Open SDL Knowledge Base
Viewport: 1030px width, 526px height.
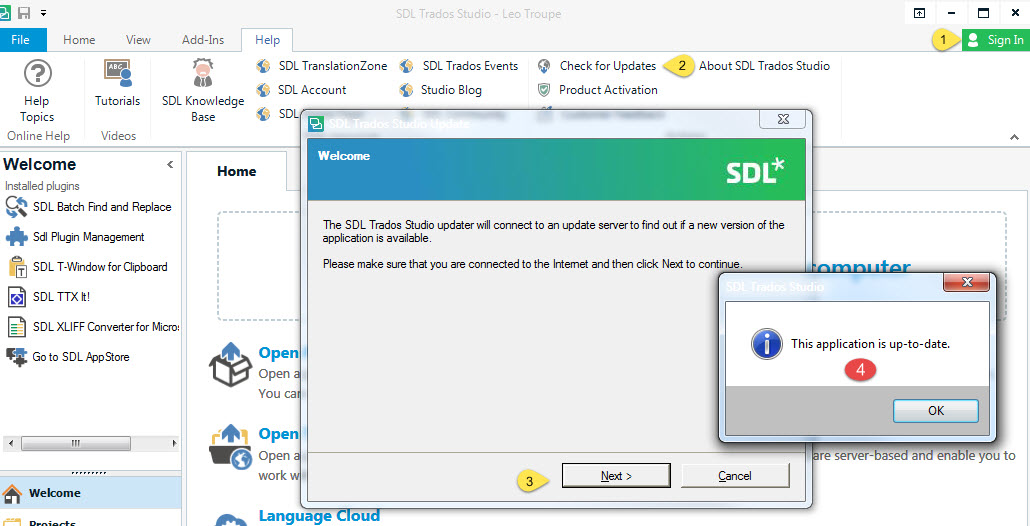coord(203,91)
